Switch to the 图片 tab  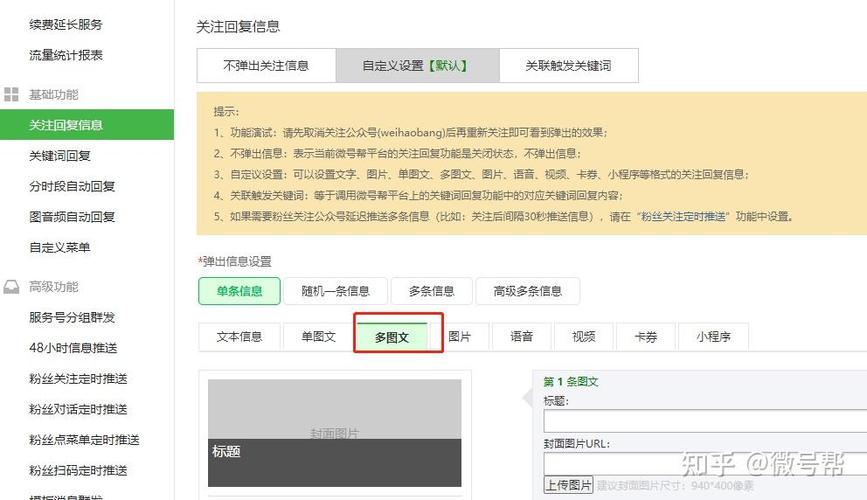(x=459, y=336)
